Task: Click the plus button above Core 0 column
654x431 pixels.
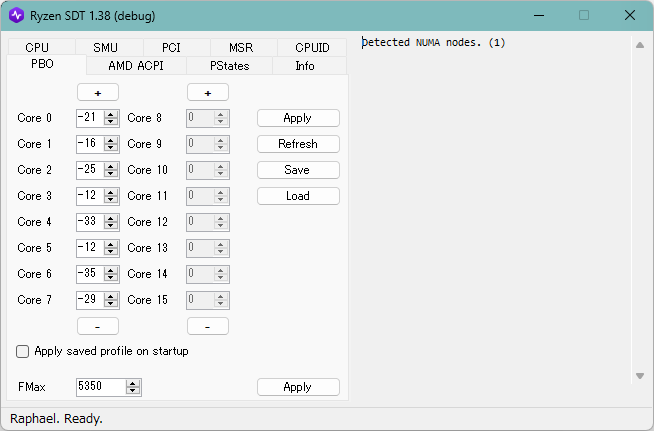Action: click(x=98, y=92)
